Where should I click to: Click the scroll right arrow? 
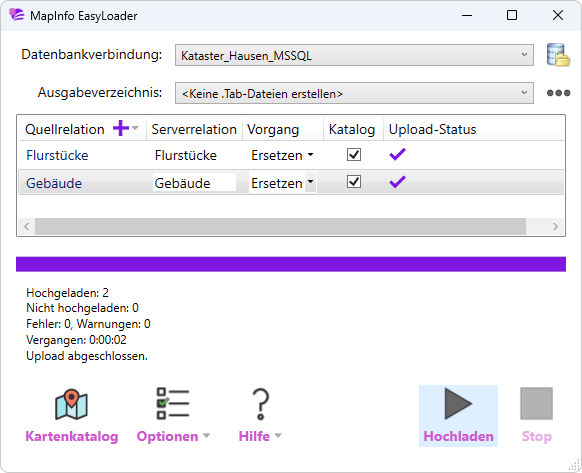coord(555,226)
